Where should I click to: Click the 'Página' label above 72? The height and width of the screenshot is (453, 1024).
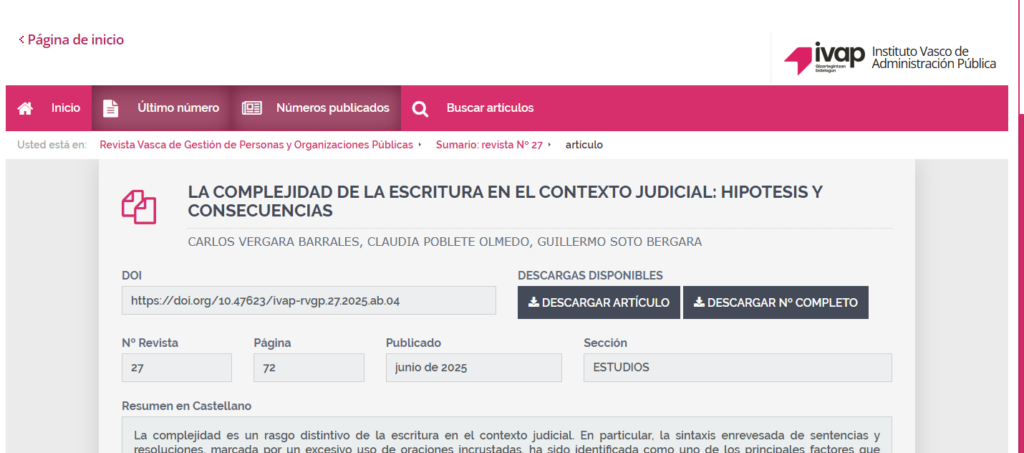point(272,343)
